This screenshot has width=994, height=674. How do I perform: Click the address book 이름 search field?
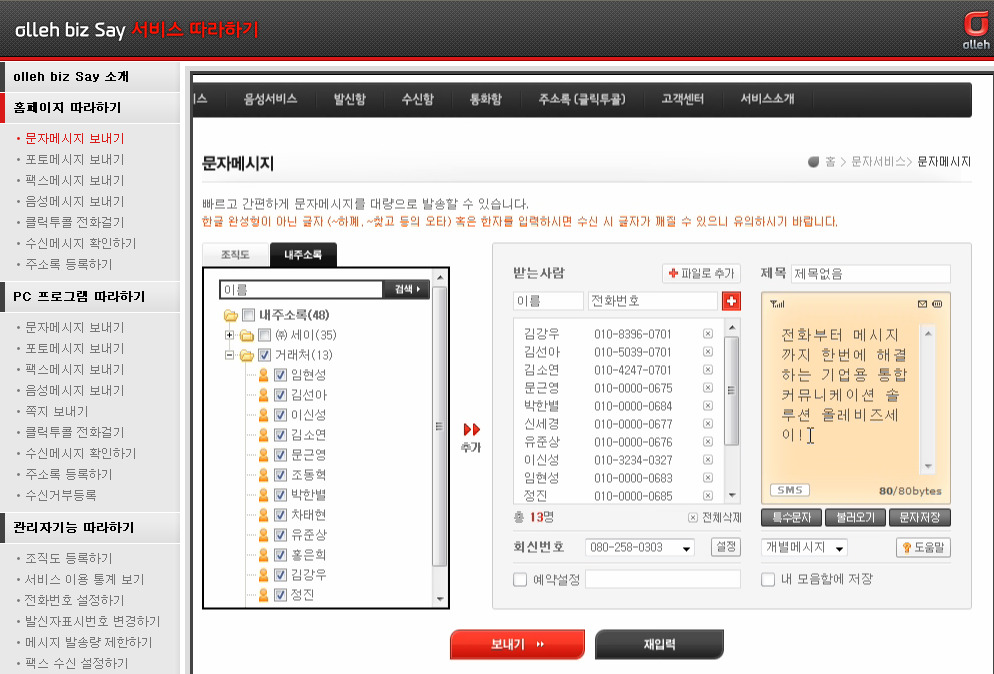(x=301, y=290)
